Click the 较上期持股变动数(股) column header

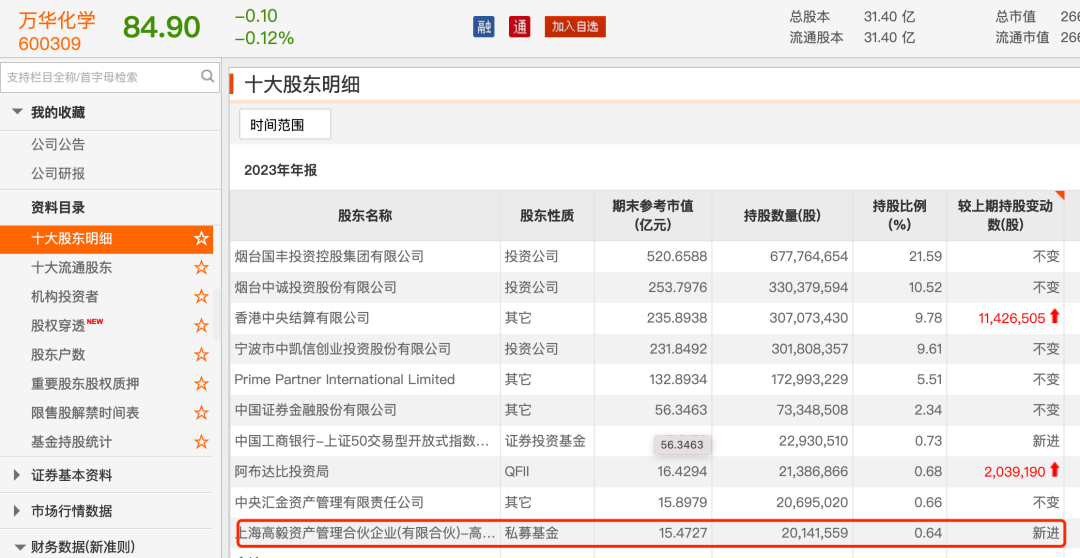coord(1006,216)
